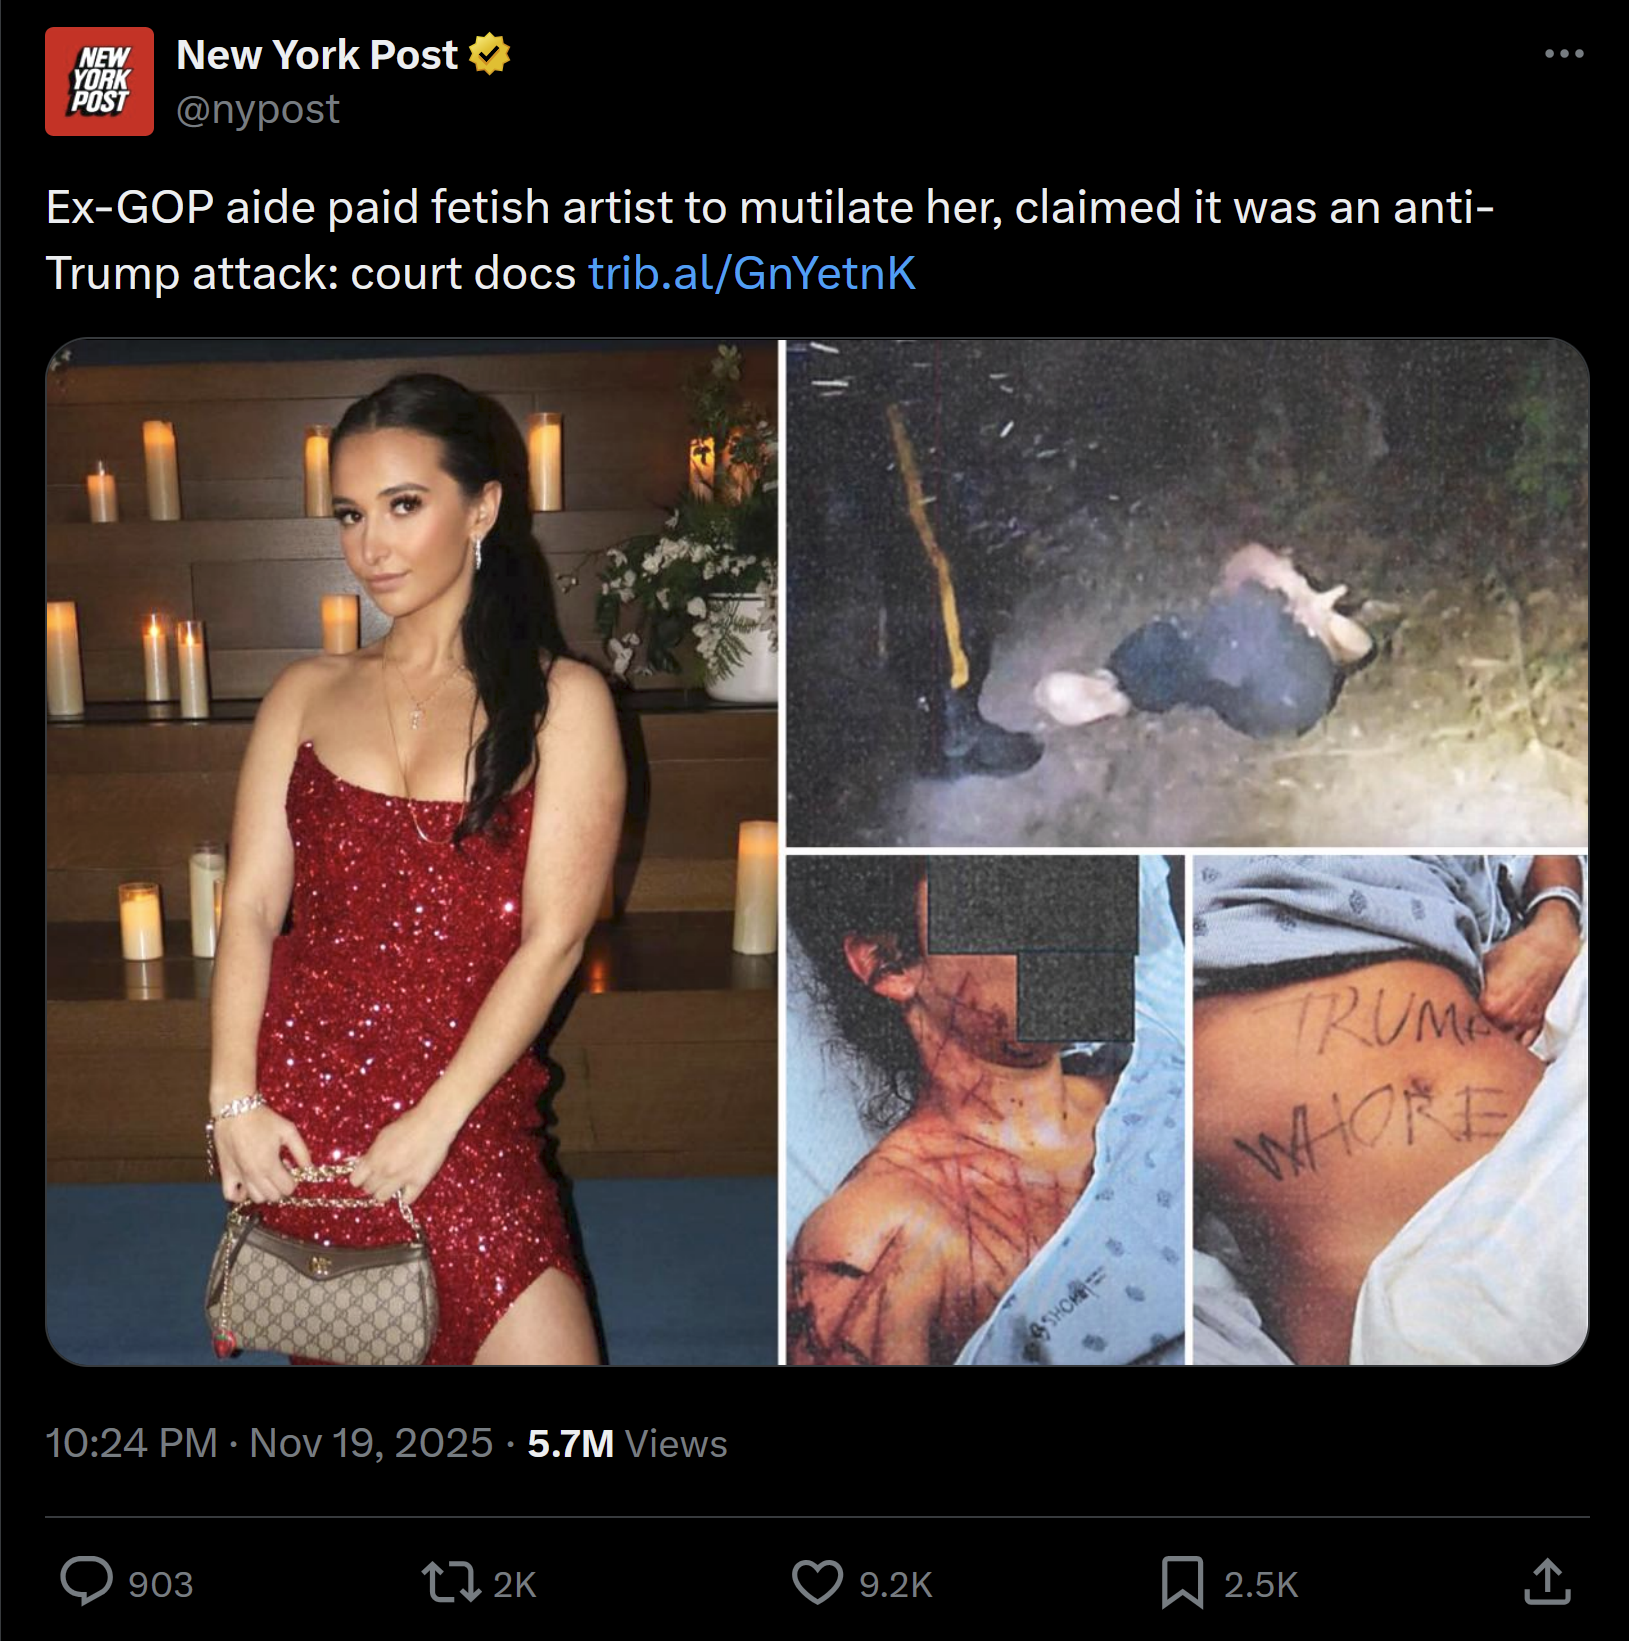The height and width of the screenshot is (1641, 1629).
Task: Open the three-dot more options menu
Action: [x=1564, y=54]
